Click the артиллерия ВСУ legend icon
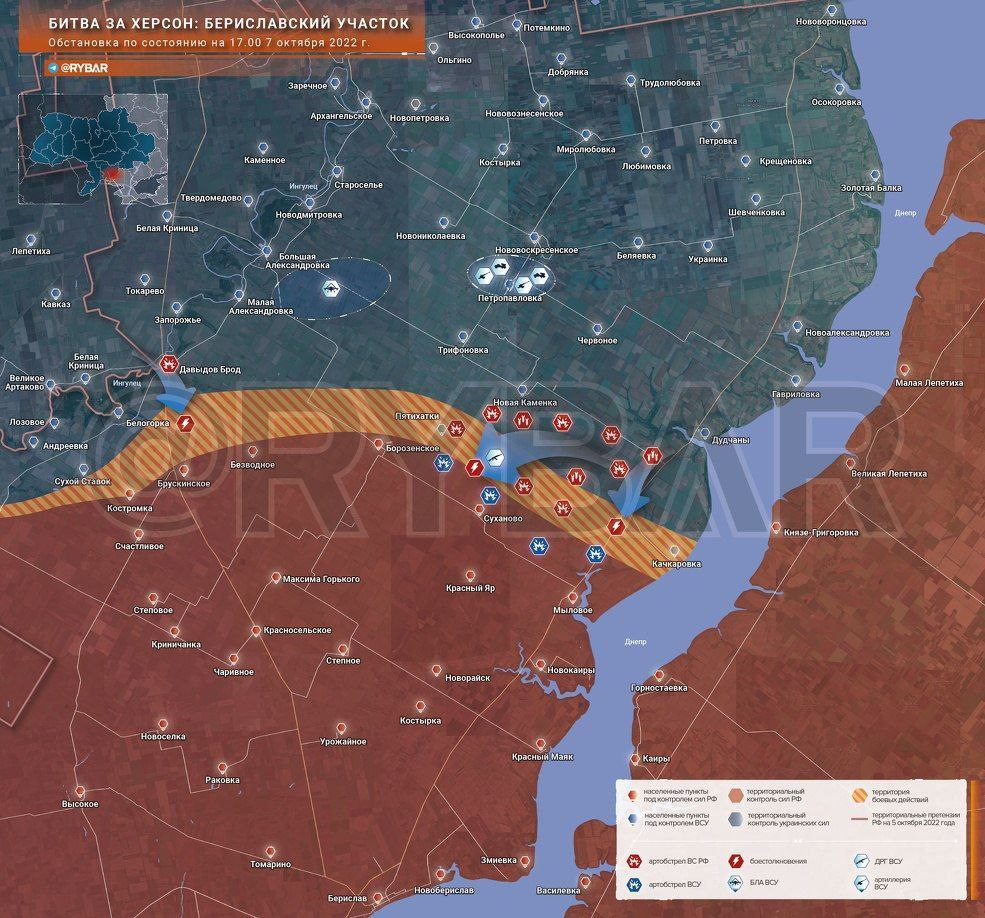The image size is (985, 918). [859, 883]
